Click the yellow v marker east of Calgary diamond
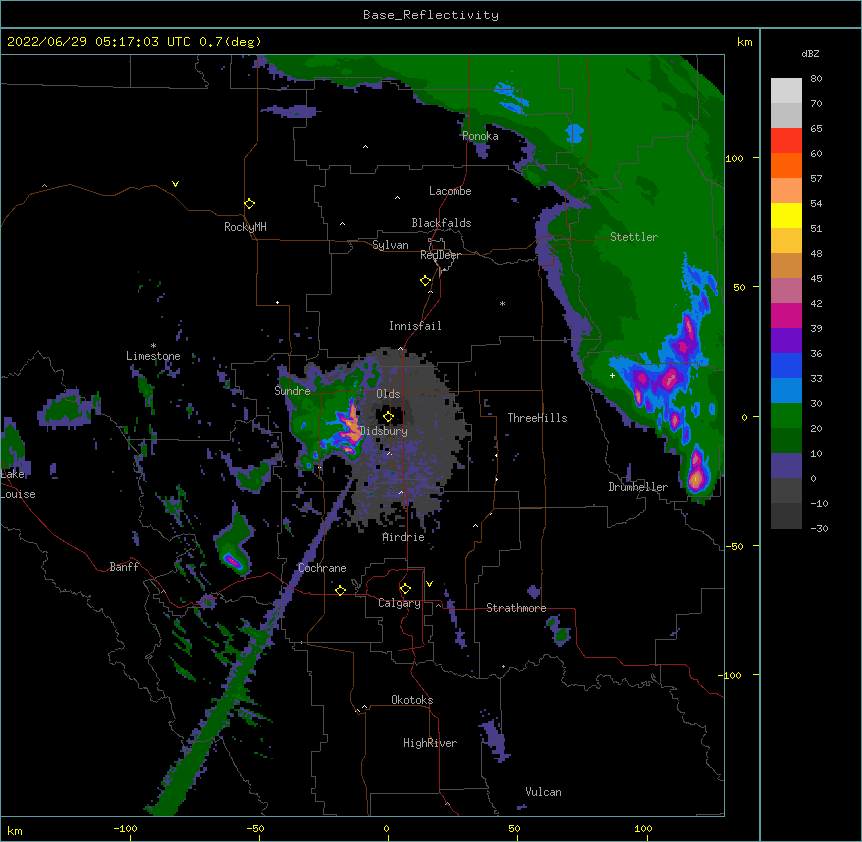The image size is (862, 842). 429,584
